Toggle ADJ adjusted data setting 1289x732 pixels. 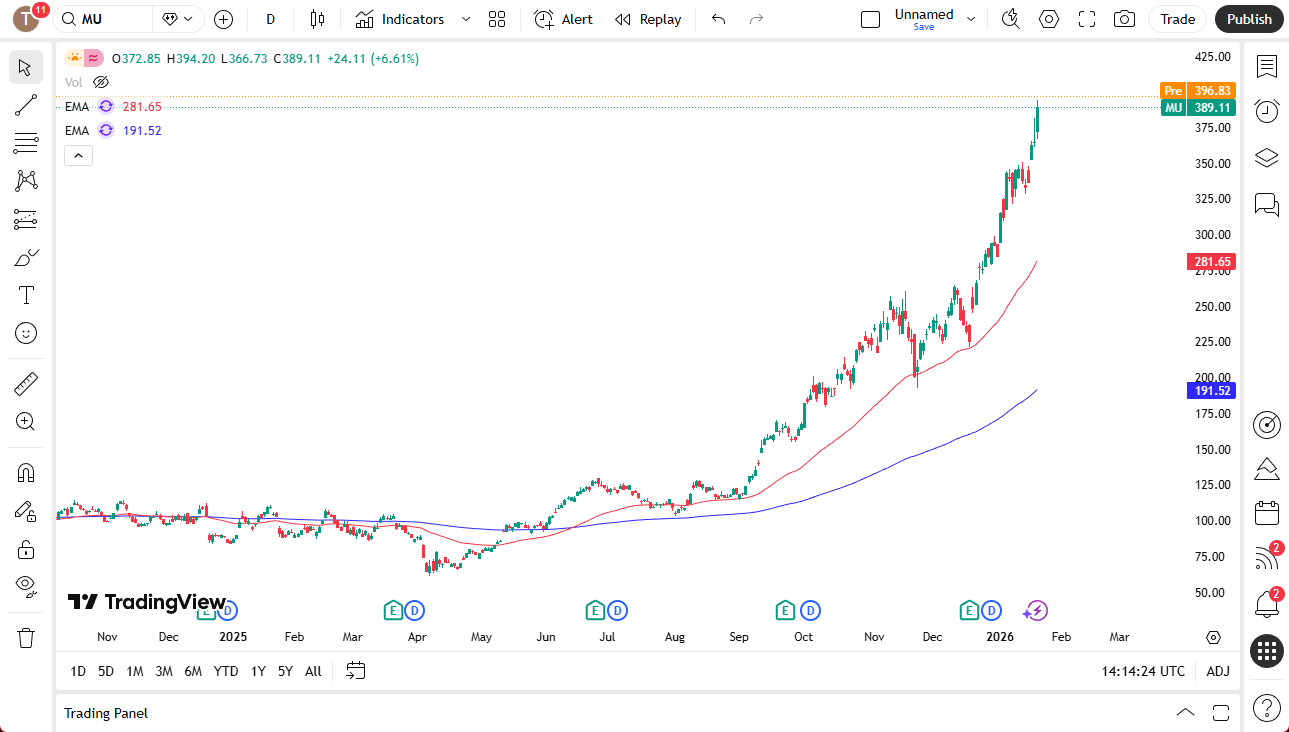(x=1218, y=671)
